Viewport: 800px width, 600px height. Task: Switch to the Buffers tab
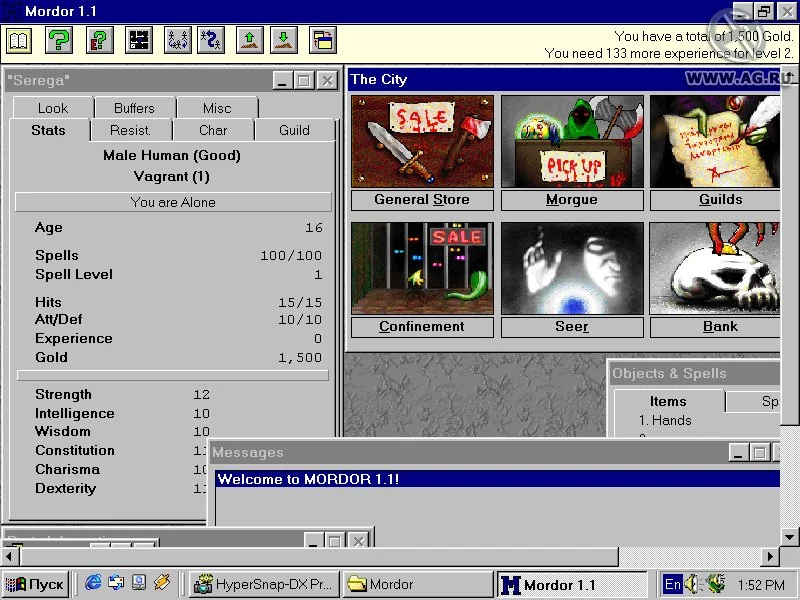135,108
